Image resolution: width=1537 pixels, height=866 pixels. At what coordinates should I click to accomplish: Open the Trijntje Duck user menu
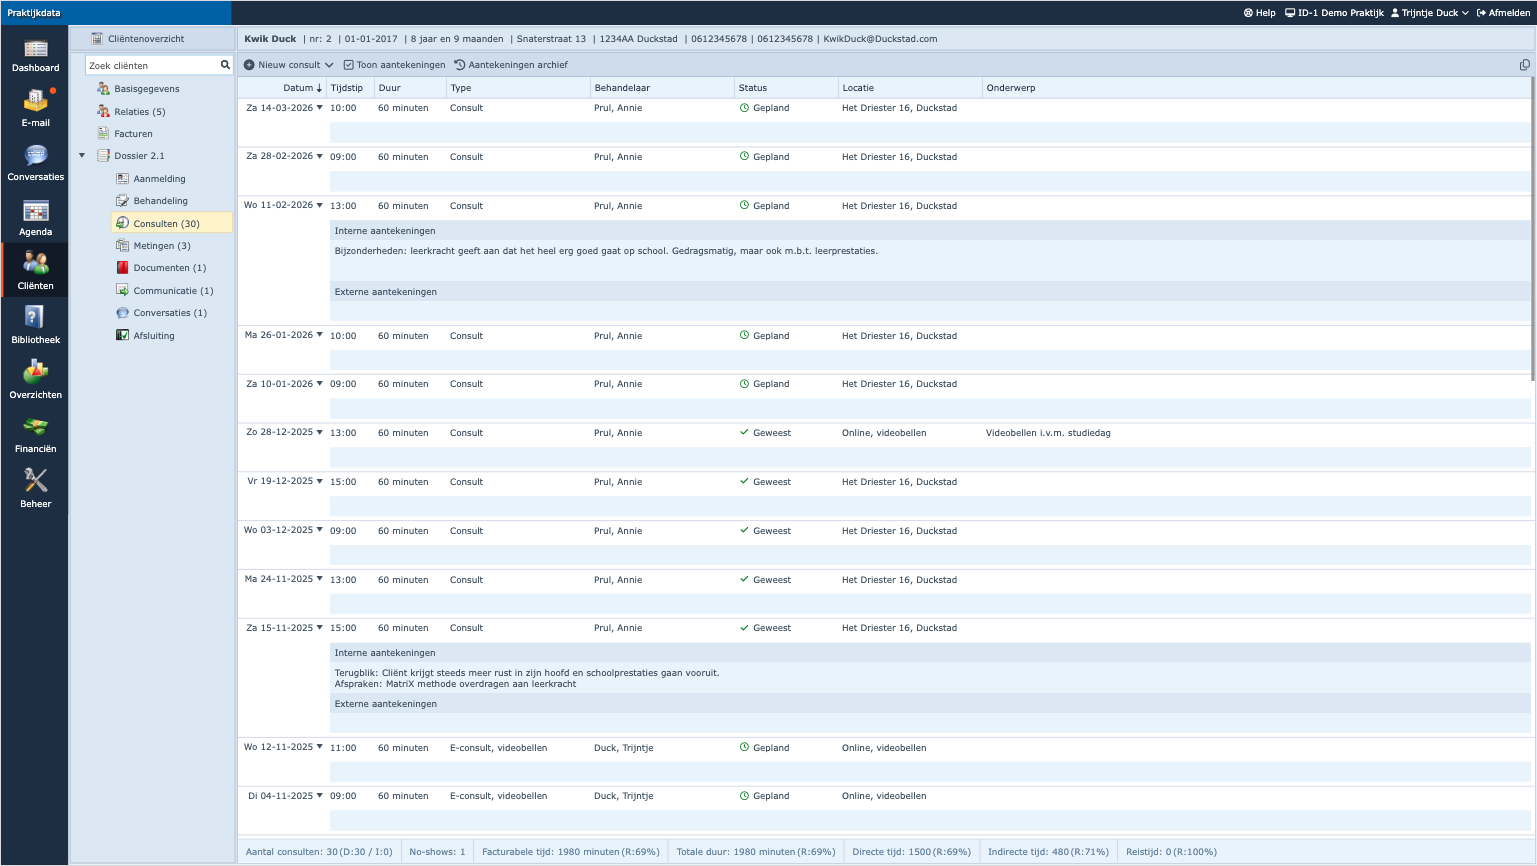pyautogui.click(x=1429, y=13)
